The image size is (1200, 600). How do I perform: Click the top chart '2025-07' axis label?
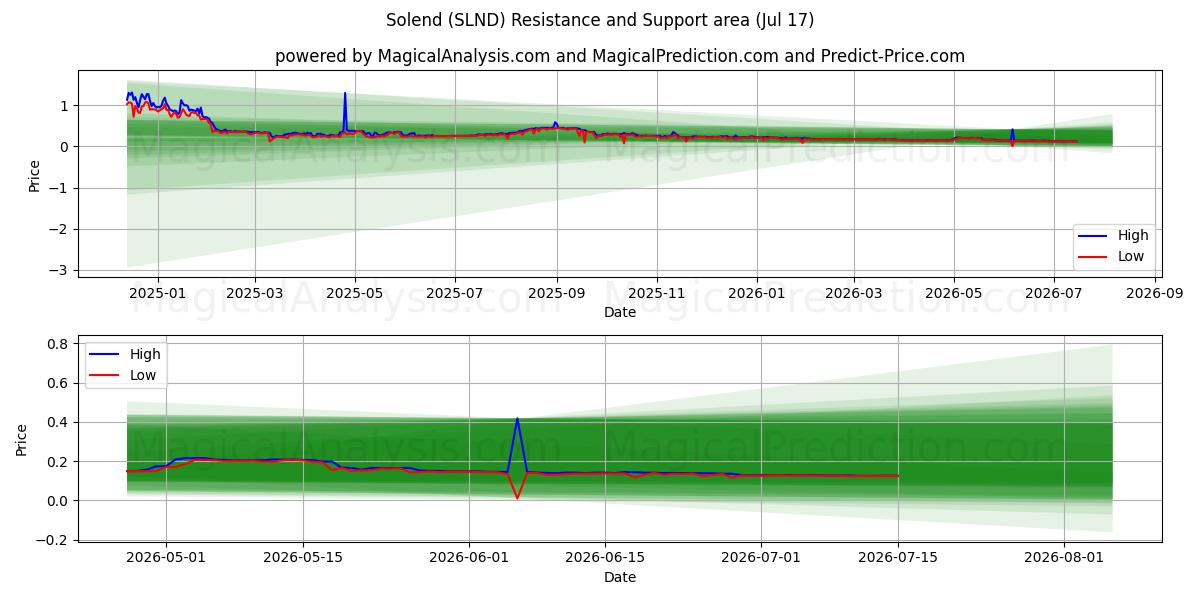(x=455, y=294)
